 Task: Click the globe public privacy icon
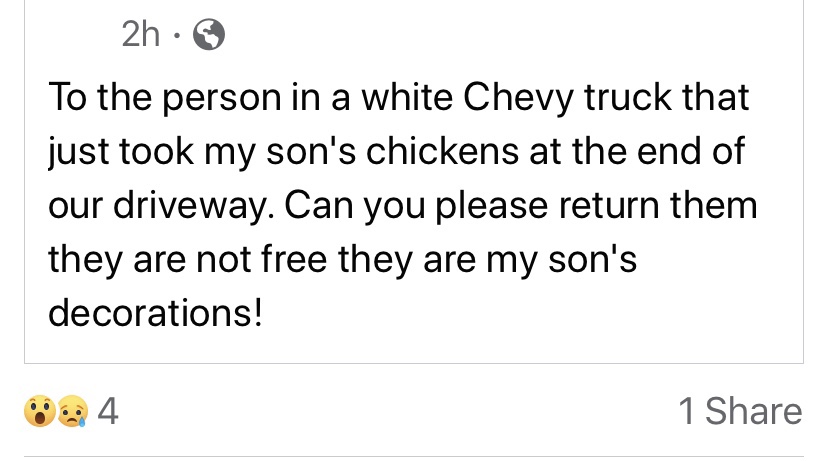[x=208, y=36]
